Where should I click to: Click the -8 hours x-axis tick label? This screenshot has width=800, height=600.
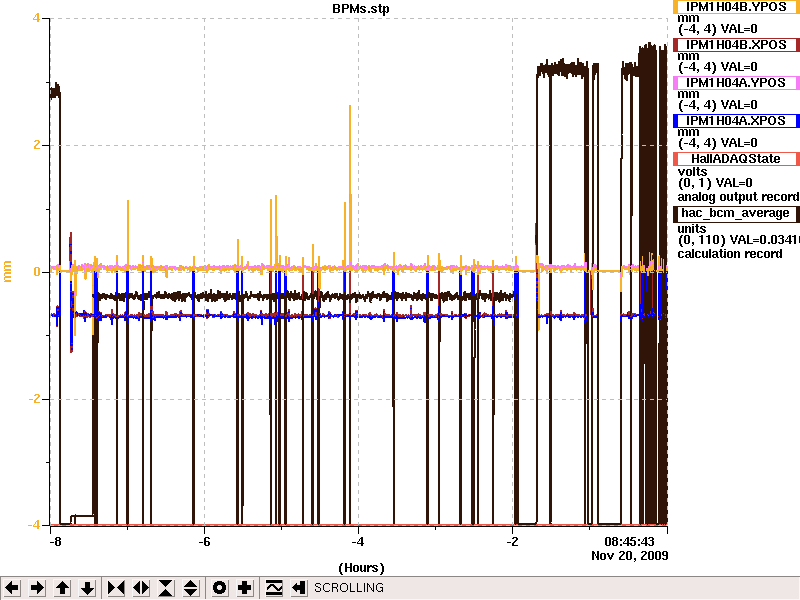coord(55,541)
